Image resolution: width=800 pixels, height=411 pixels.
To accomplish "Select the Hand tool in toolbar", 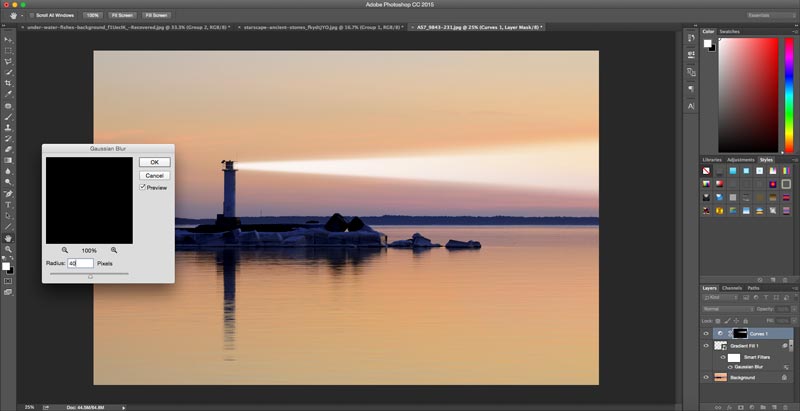I will point(8,238).
